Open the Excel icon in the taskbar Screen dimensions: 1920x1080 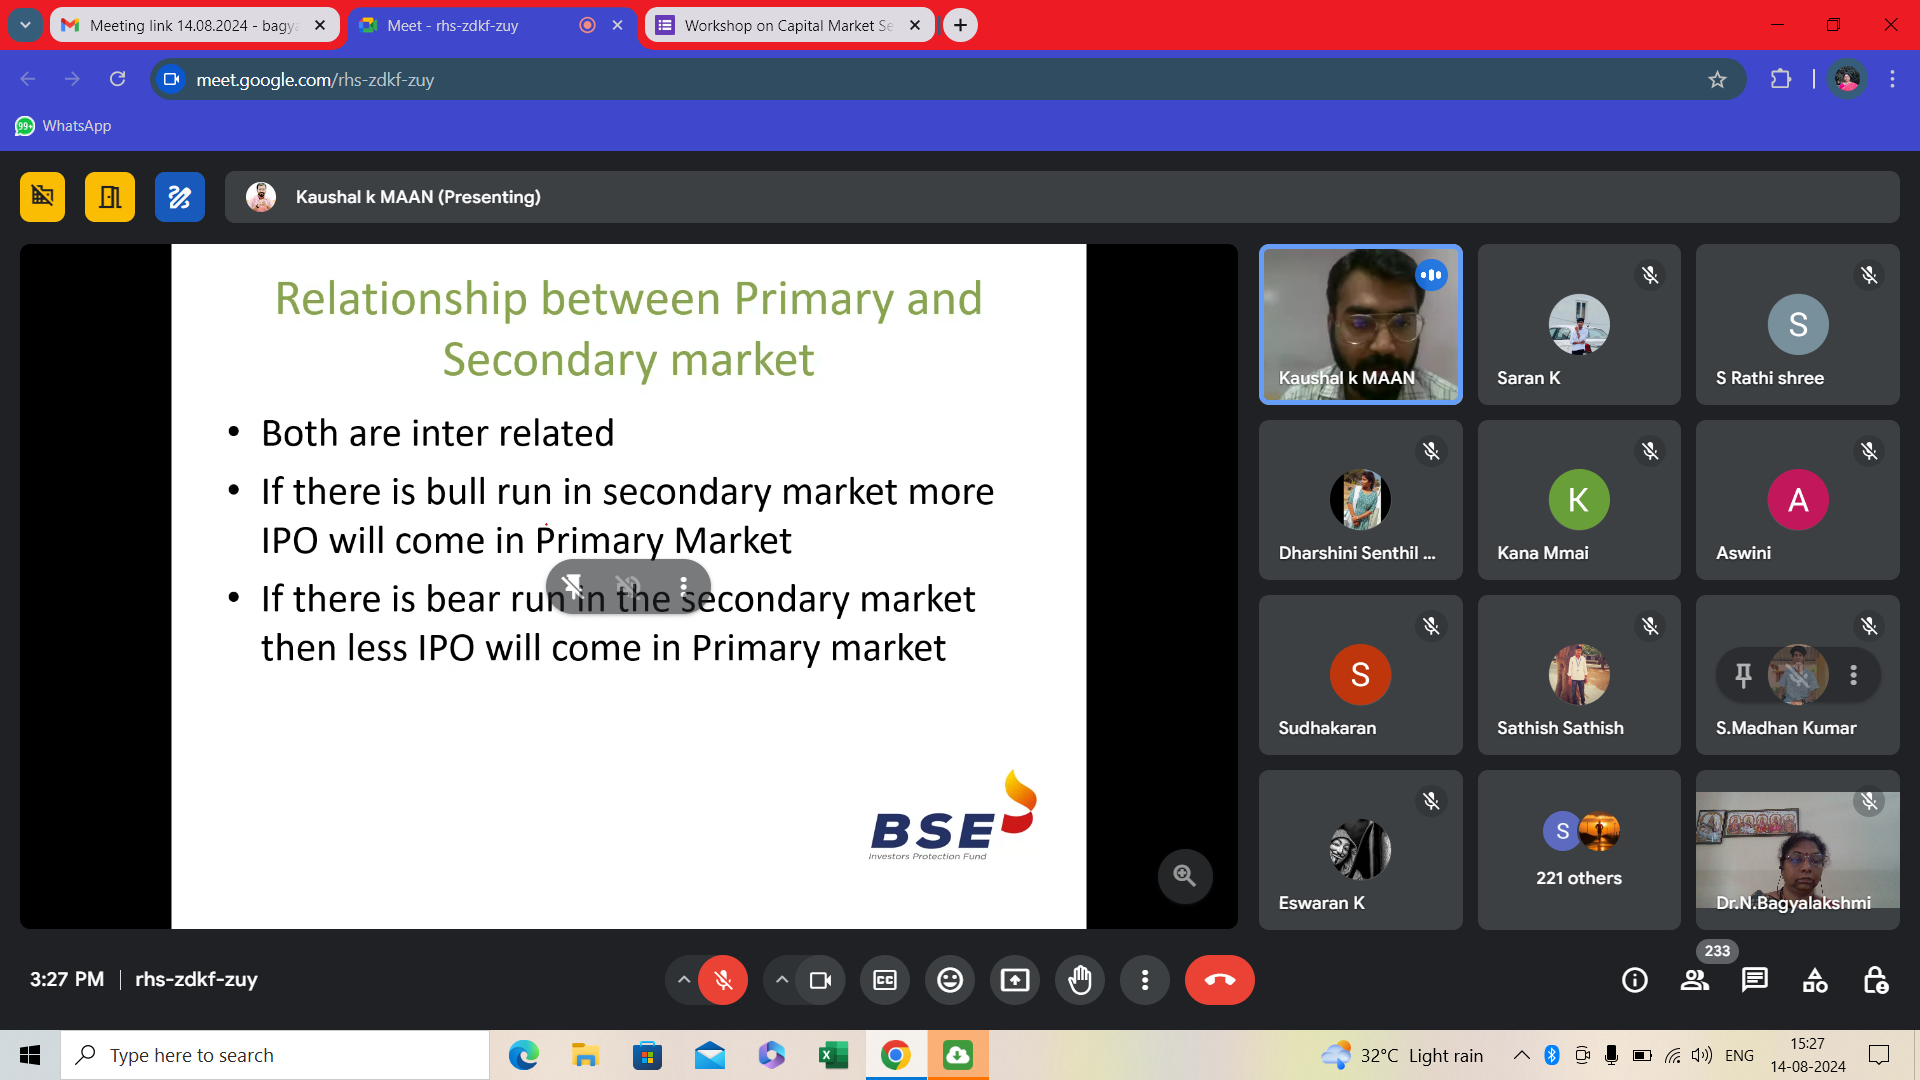coord(833,1055)
